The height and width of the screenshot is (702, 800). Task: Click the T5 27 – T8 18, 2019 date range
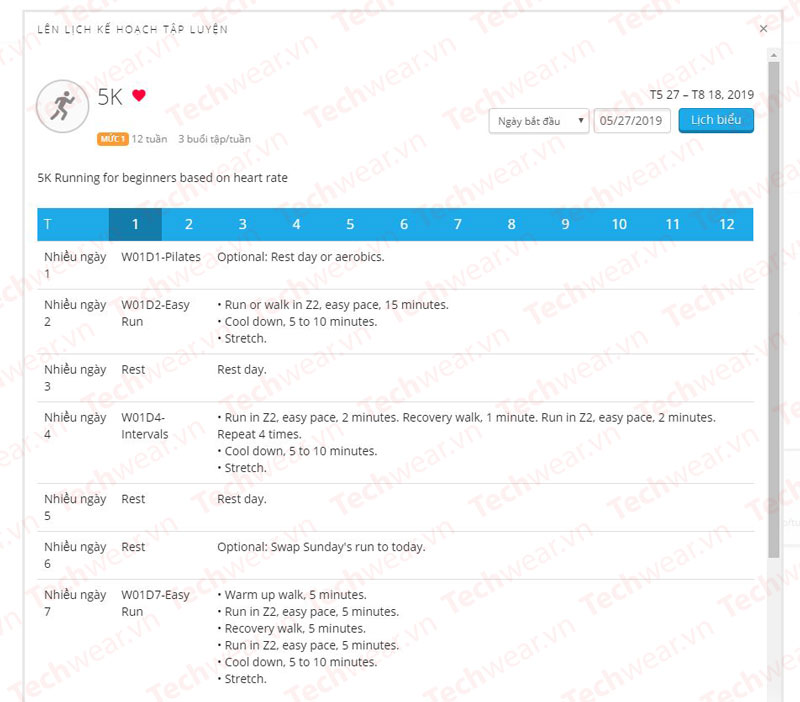coord(702,95)
